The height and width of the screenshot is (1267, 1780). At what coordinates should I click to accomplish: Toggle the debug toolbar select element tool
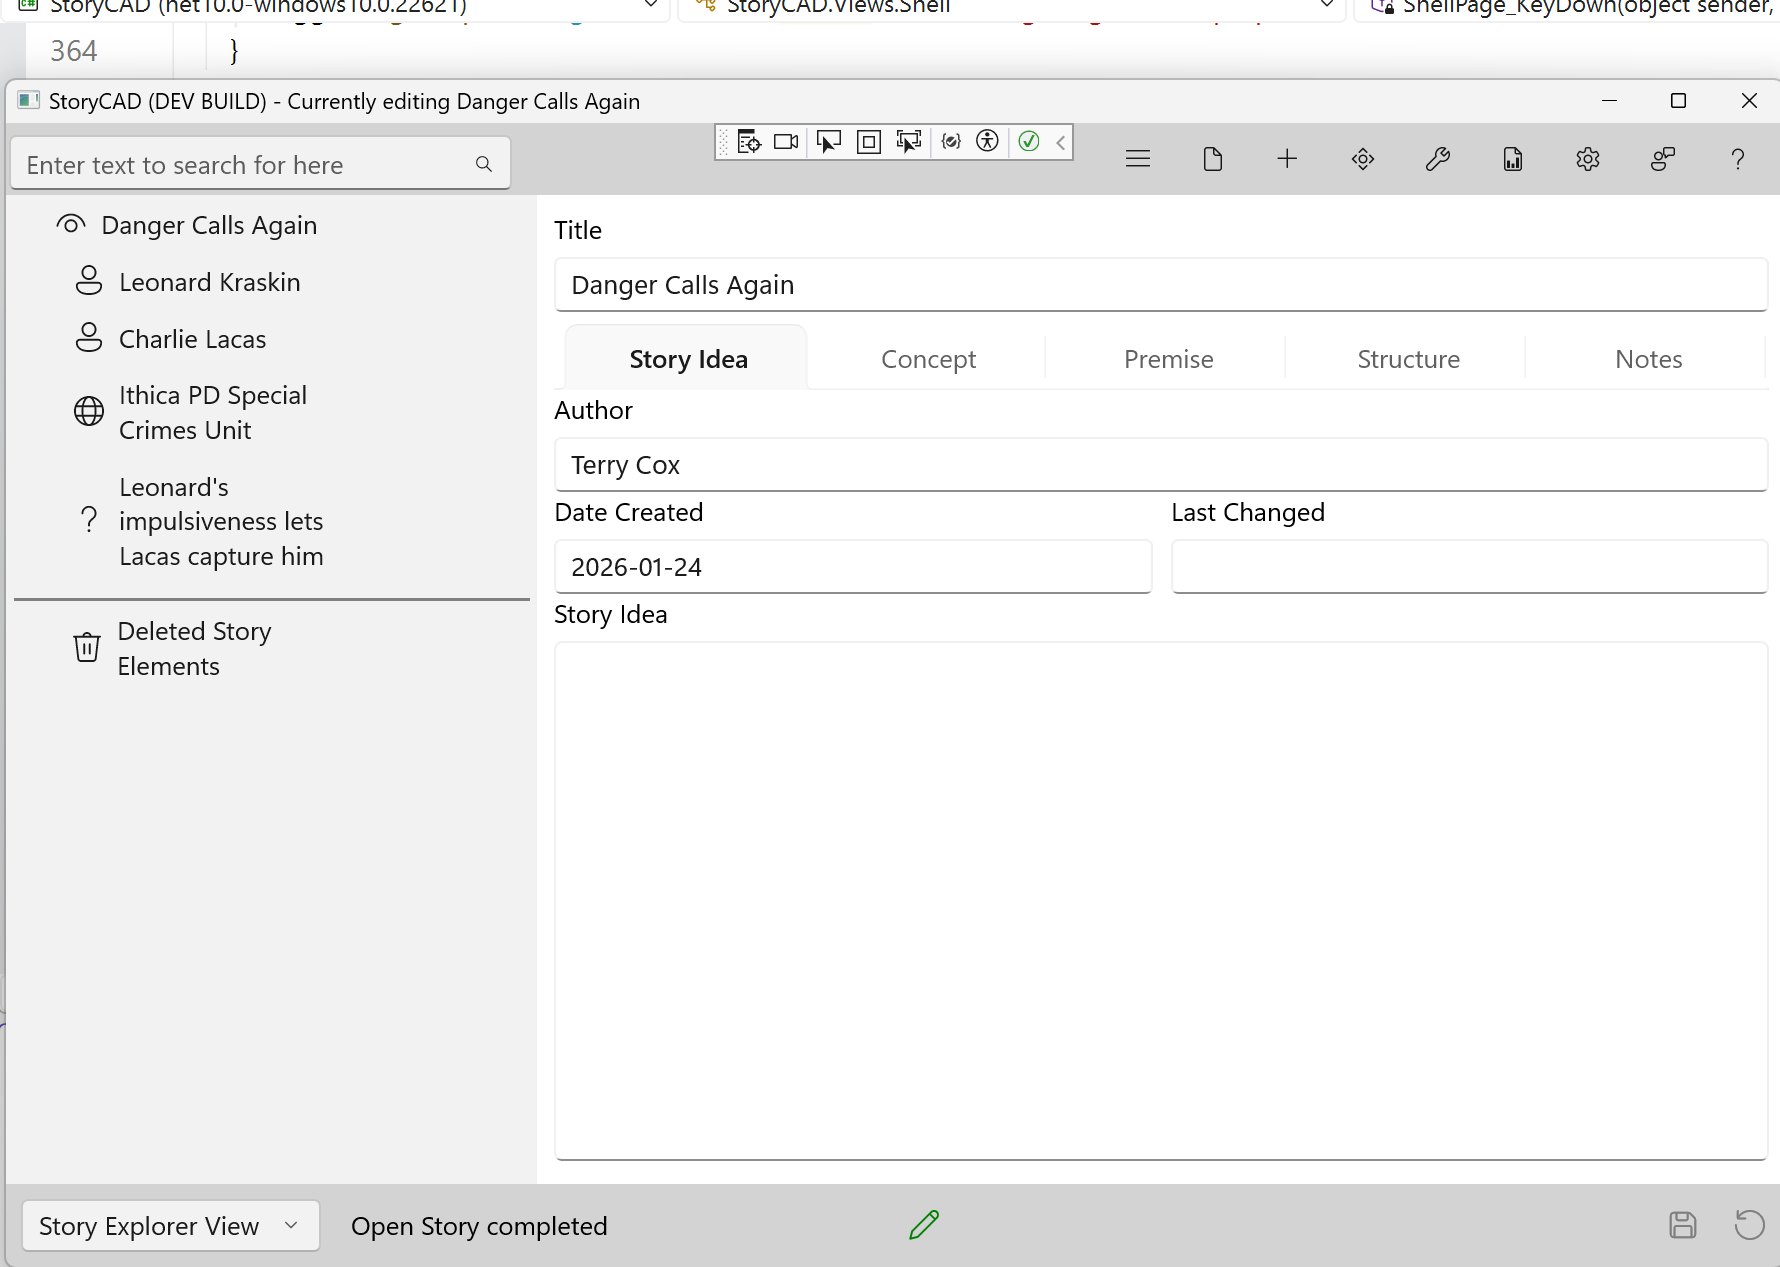[828, 142]
